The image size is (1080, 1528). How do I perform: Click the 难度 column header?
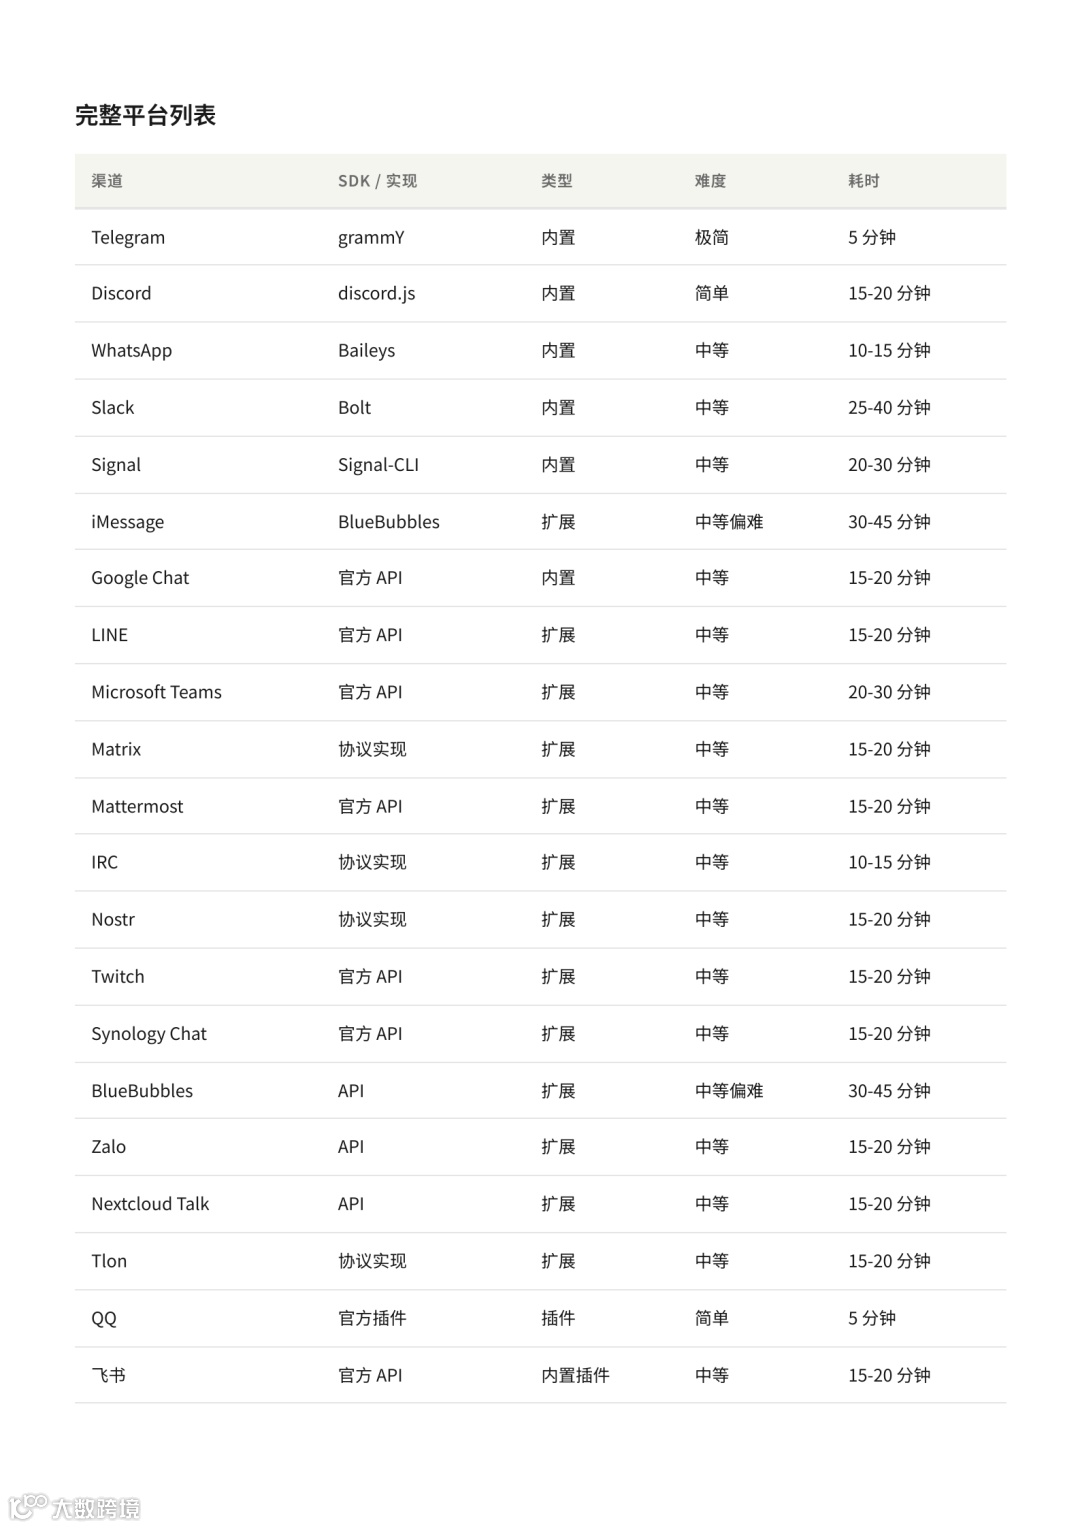click(711, 181)
